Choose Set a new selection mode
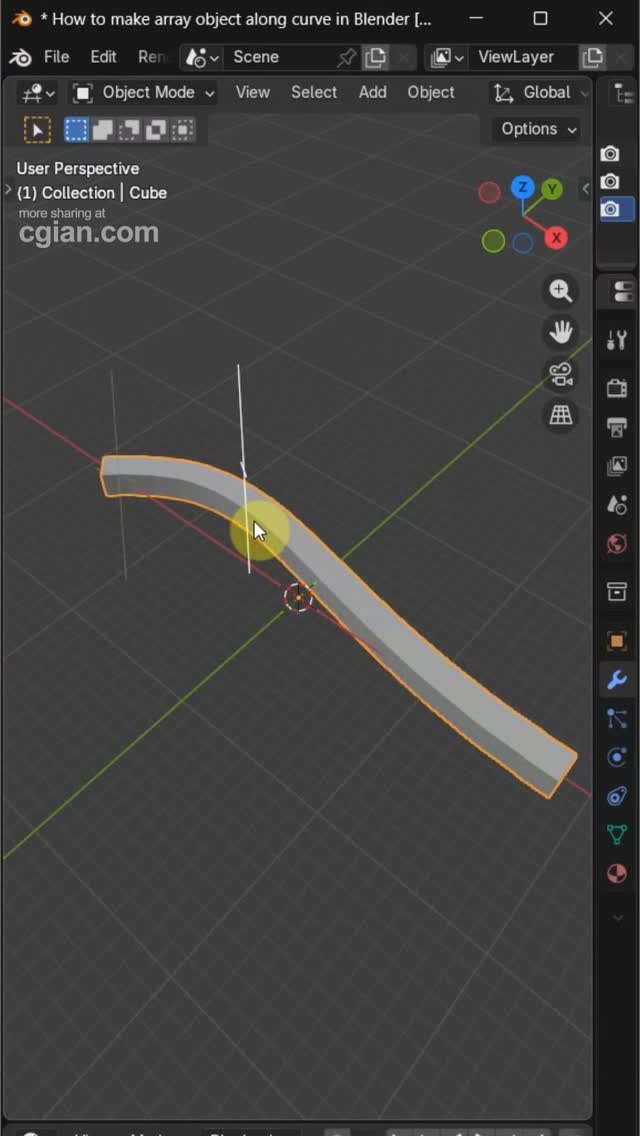The image size is (640, 1136). [76, 130]
